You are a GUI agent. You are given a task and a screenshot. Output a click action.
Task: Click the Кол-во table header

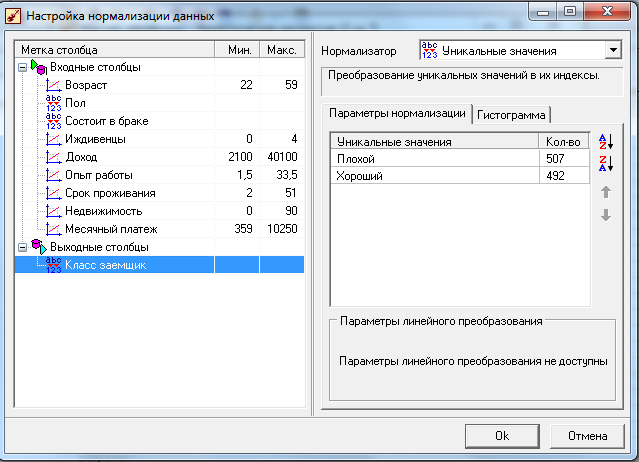pos(564,141)
